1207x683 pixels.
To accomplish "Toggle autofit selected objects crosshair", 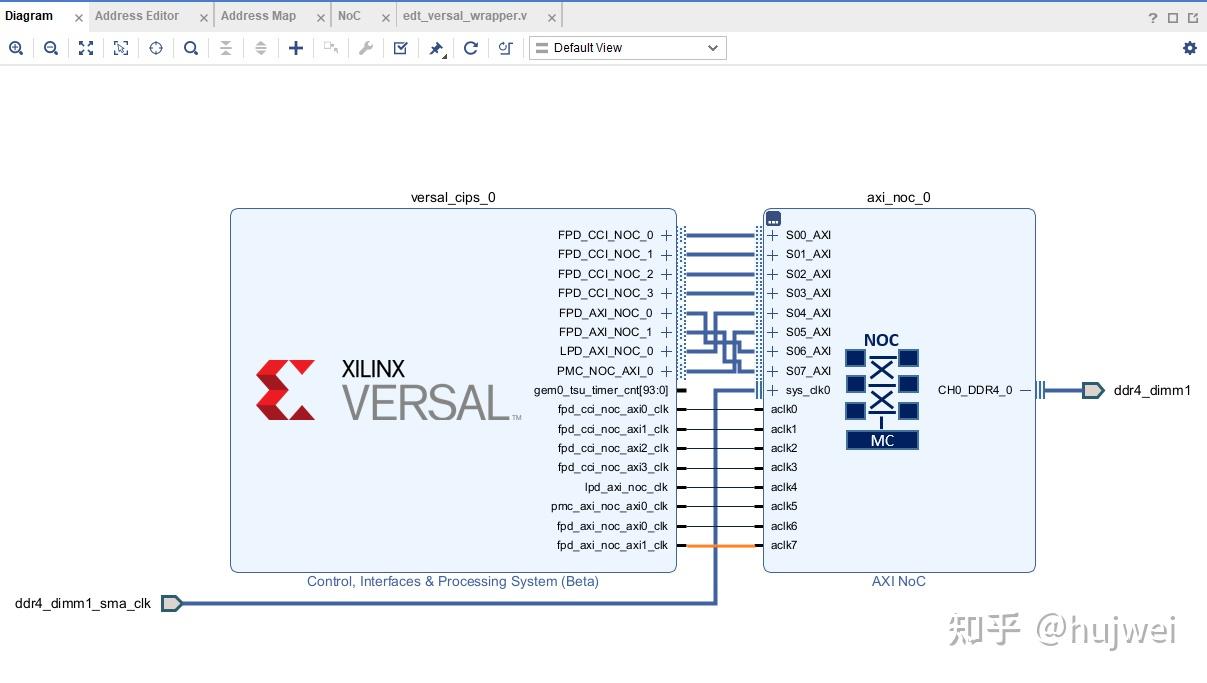I will click(156, 47).
